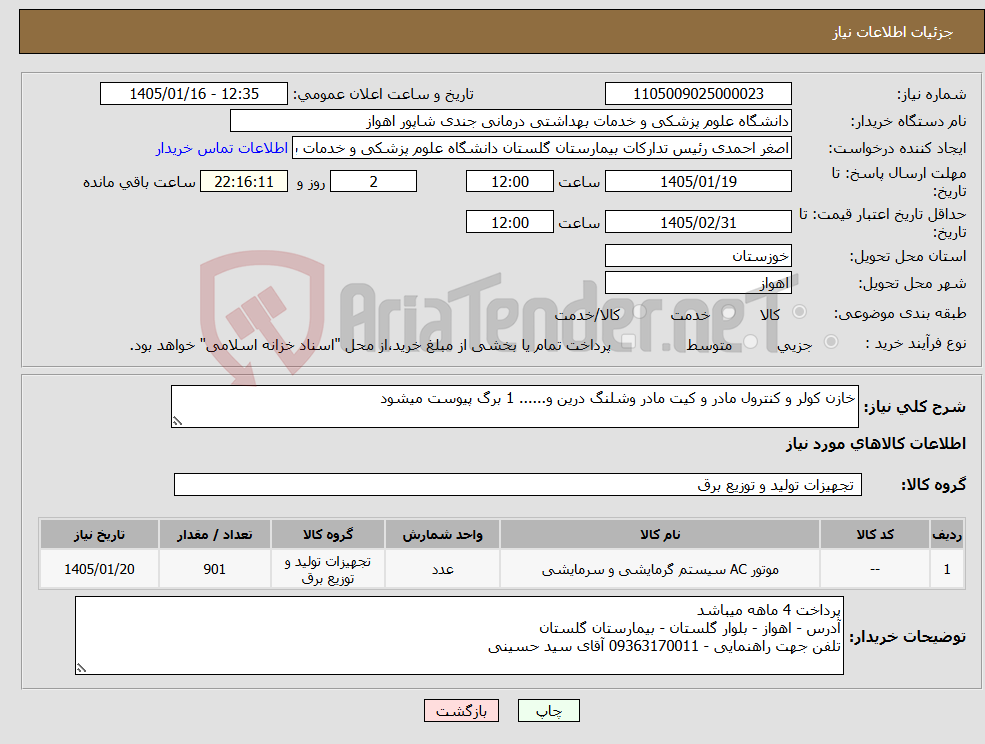
Task: Click the delivery province field خوزستان
Action: (698, 256)
